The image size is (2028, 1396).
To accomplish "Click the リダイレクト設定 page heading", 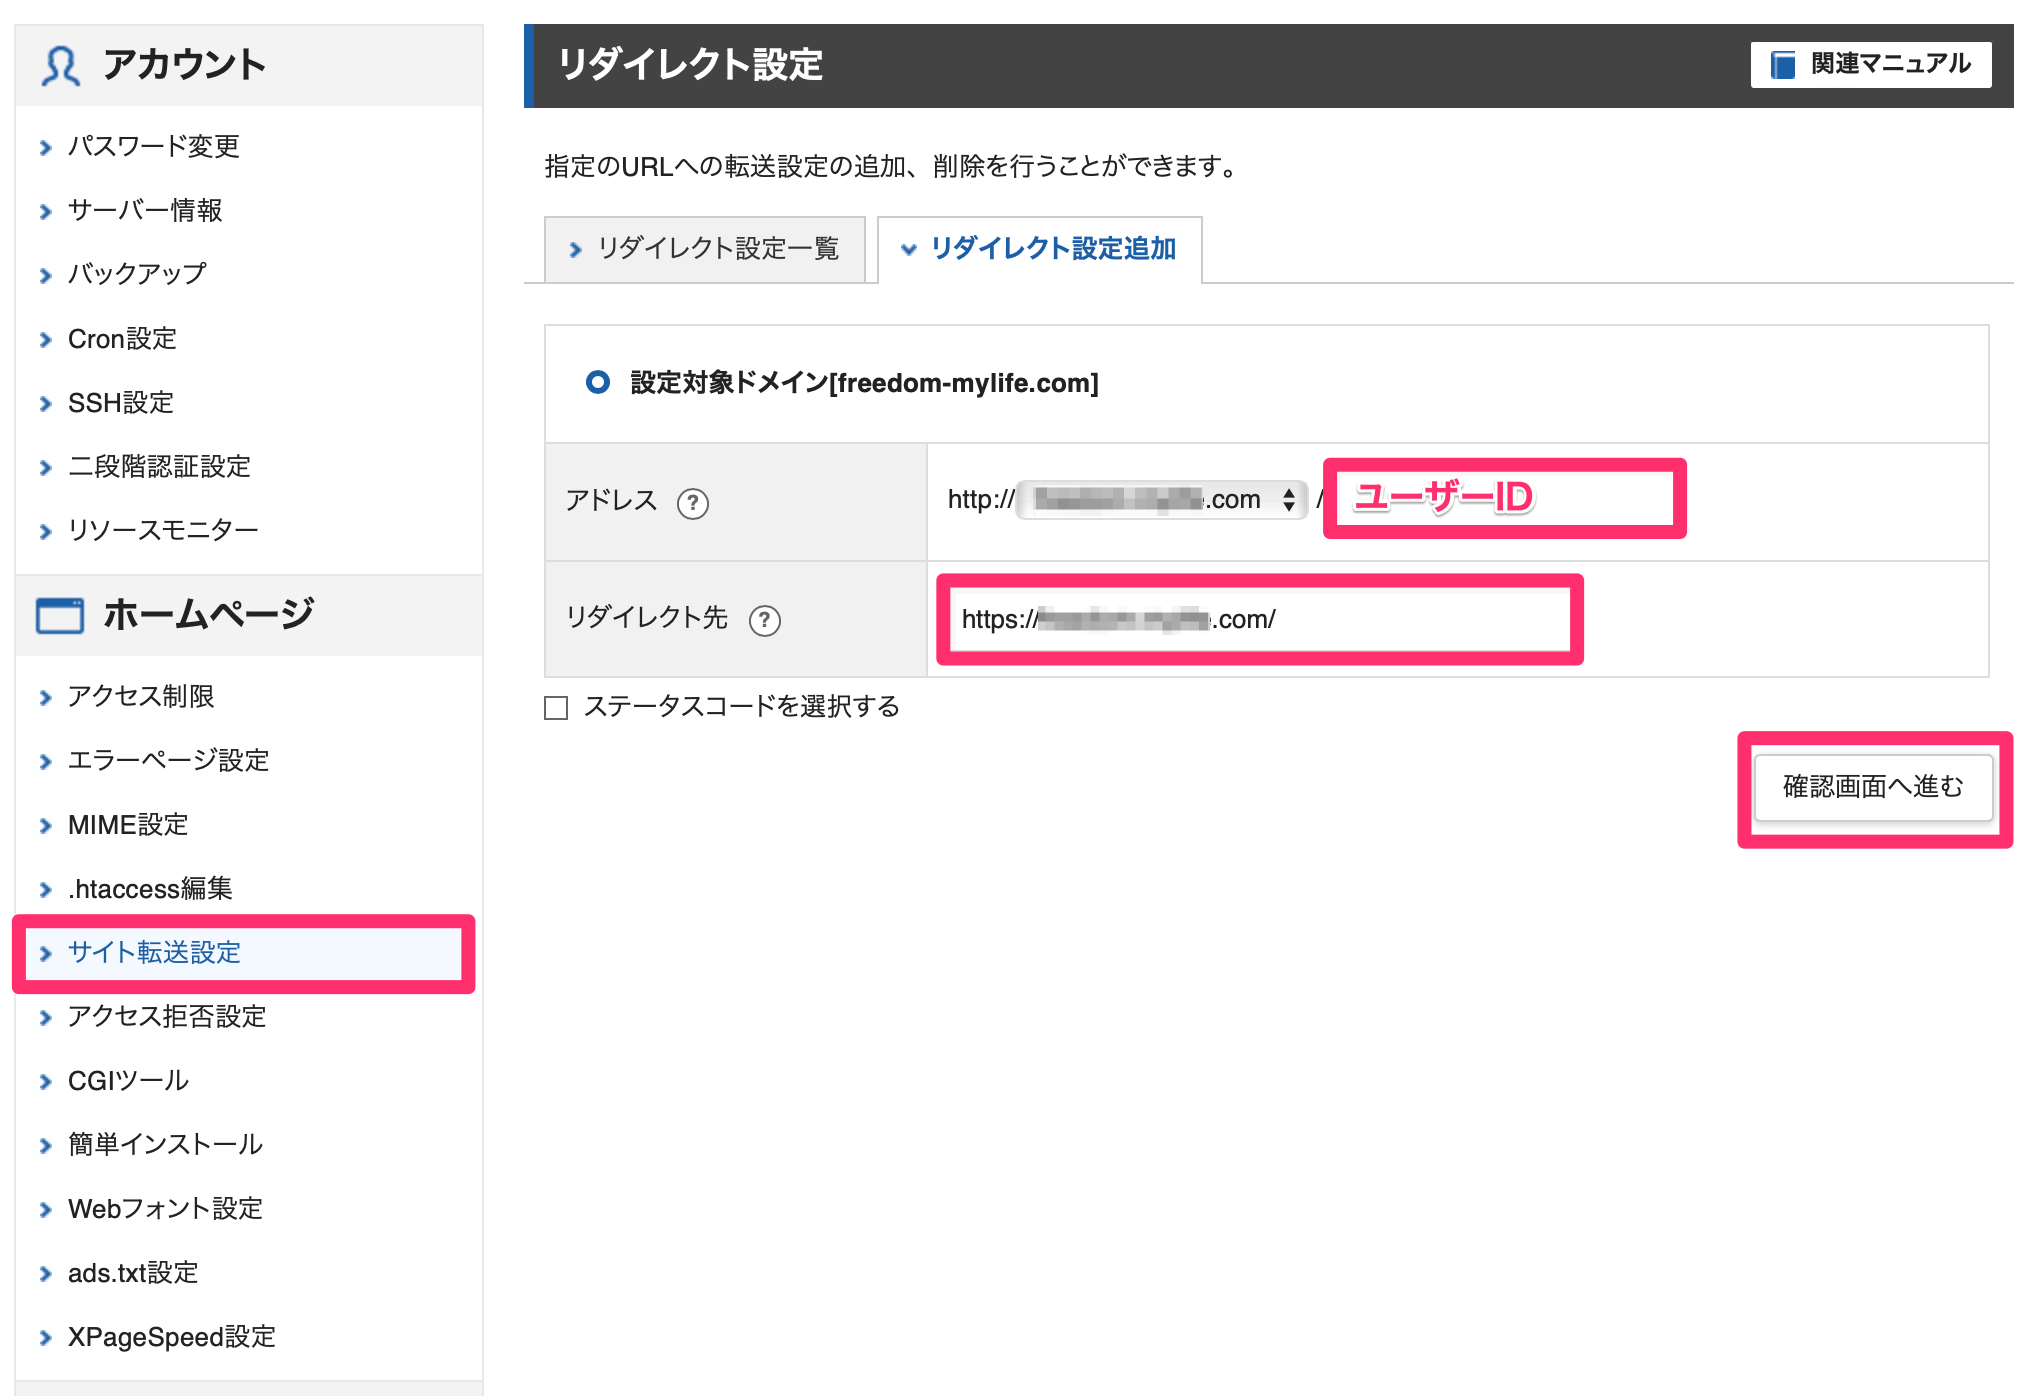I will [690, 65].
